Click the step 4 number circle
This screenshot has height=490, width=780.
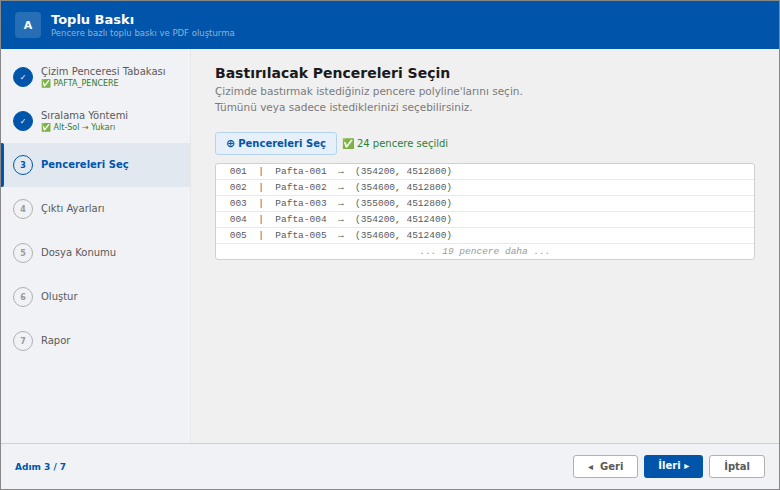tap(23, 209)
